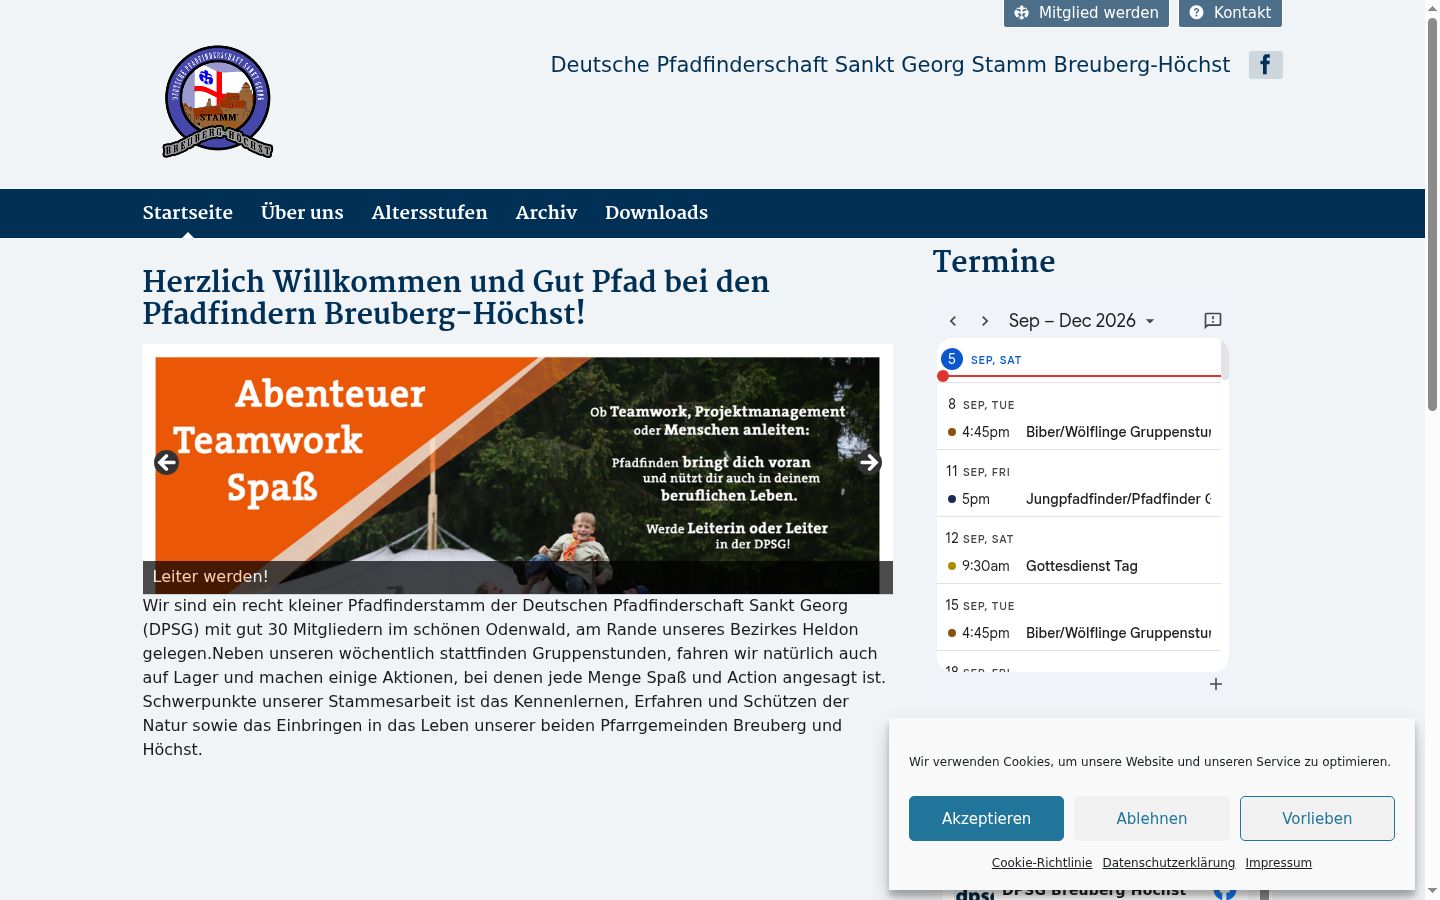
Task: Show previous period in Termine calendar
Action: click(953, 321)
